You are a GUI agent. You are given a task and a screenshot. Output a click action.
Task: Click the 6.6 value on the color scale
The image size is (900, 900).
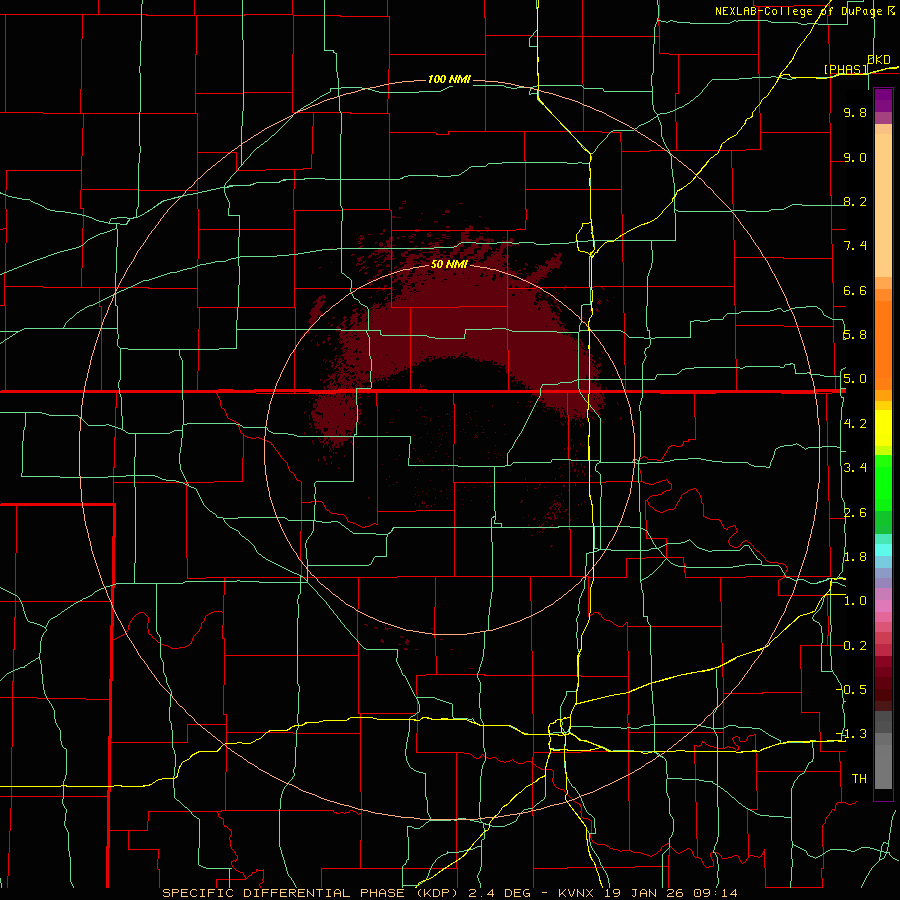click(x=855, y=290)
